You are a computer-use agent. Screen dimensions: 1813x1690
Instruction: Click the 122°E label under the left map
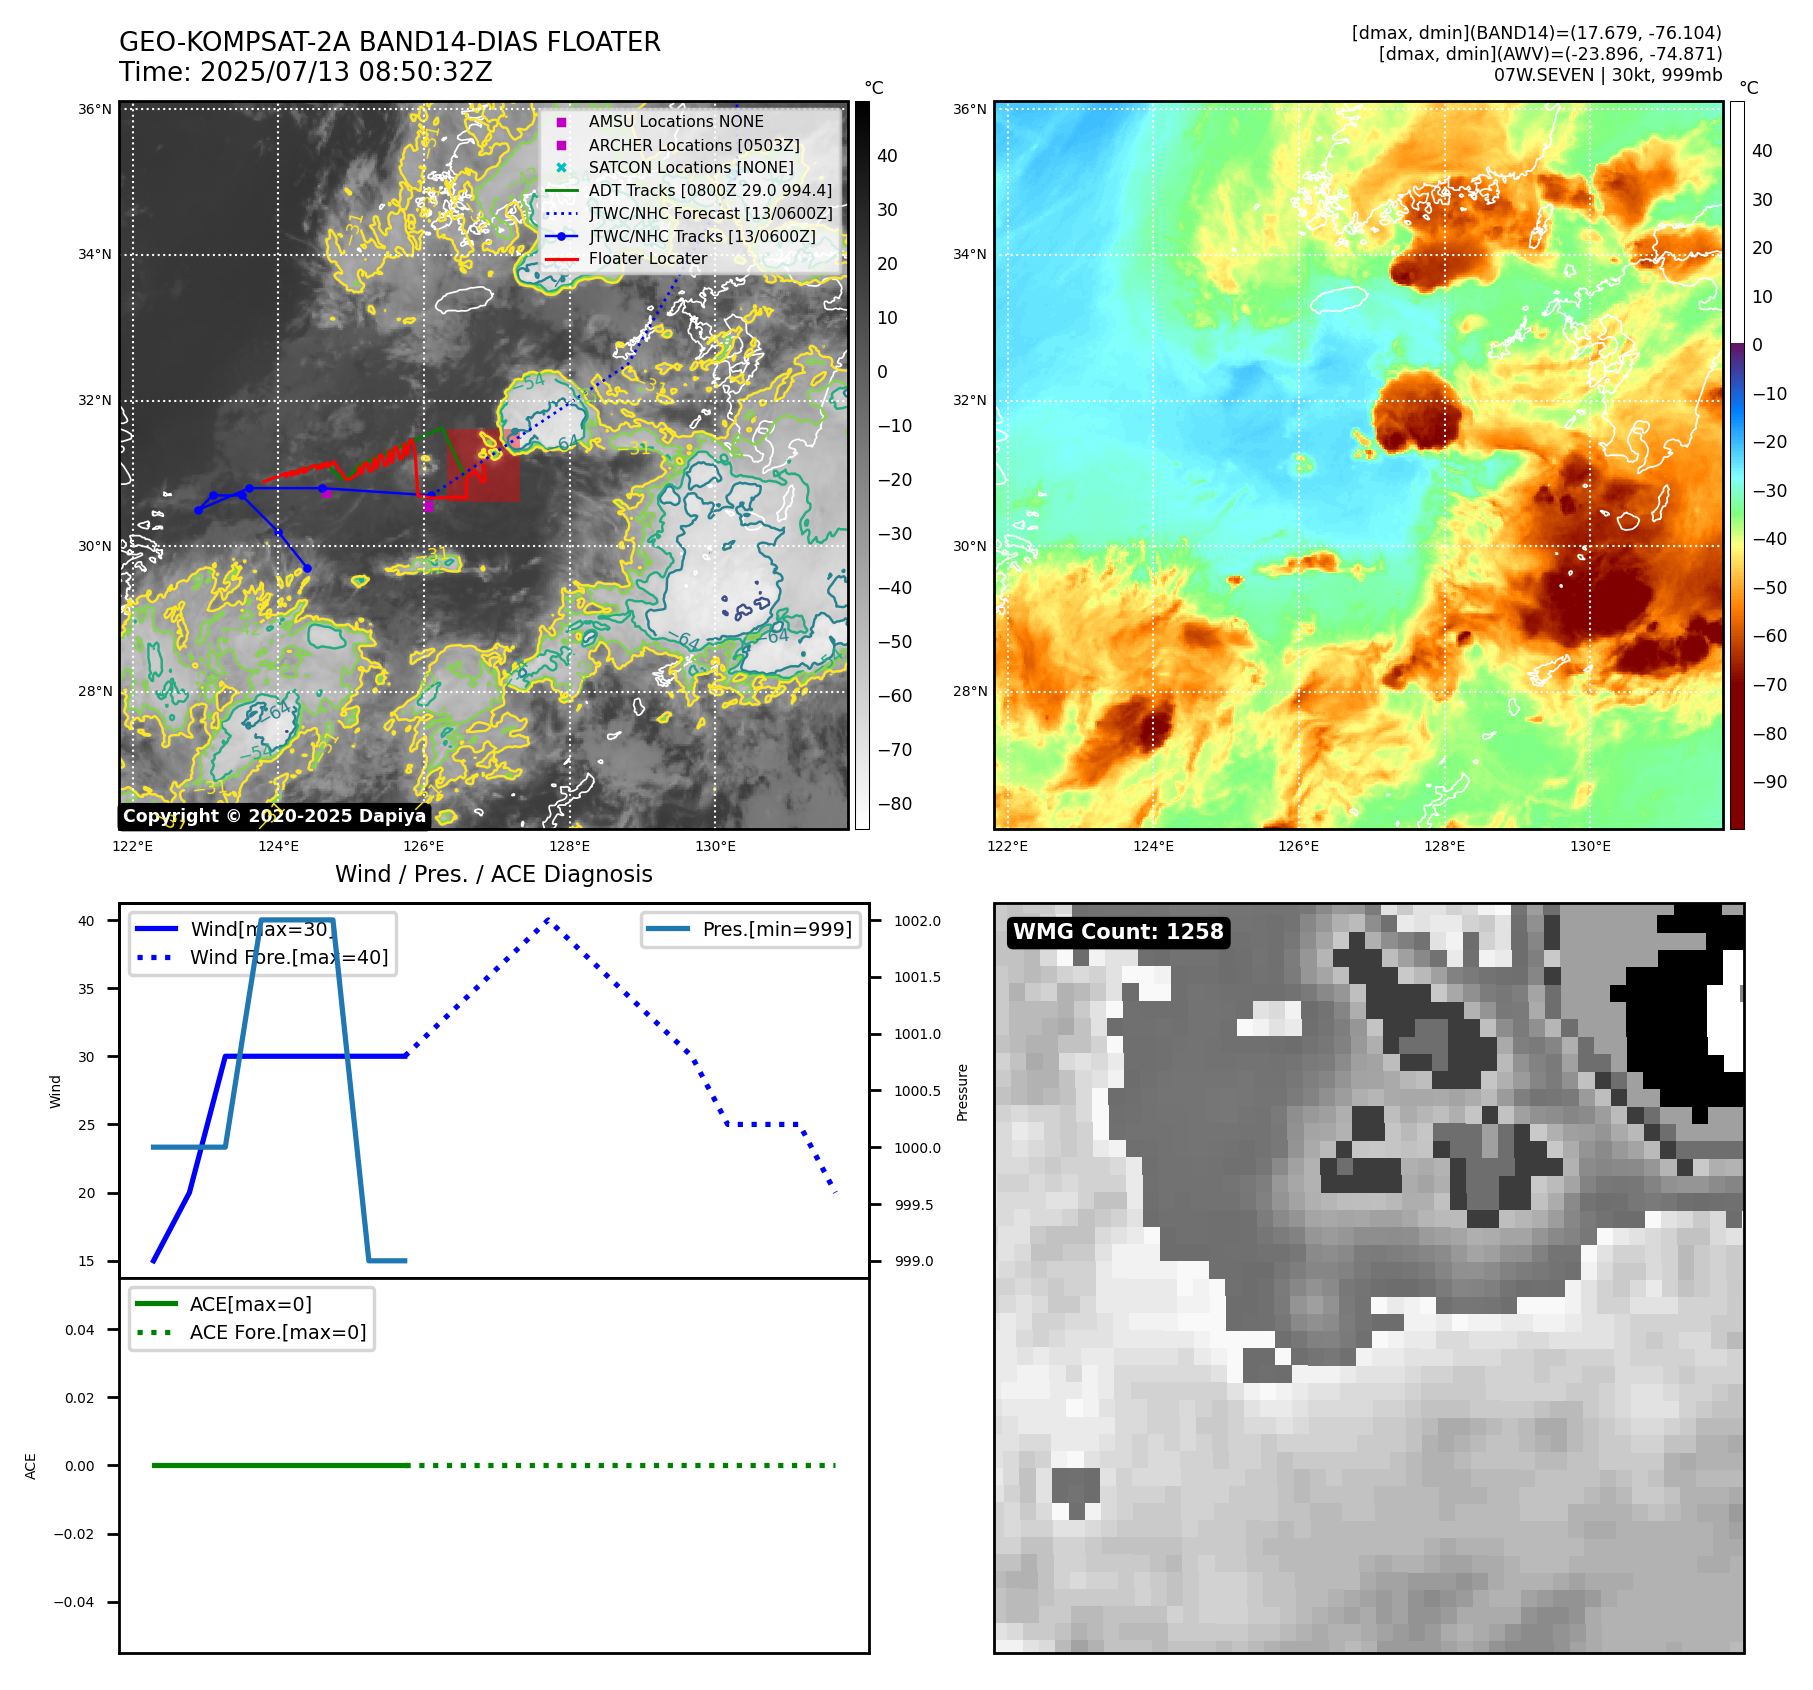[132, 846]
